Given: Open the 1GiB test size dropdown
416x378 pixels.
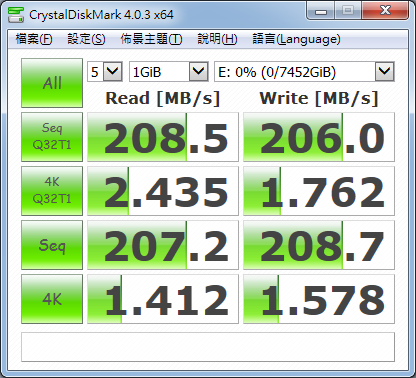Looking at the screenshot, I should coord(169,72).
